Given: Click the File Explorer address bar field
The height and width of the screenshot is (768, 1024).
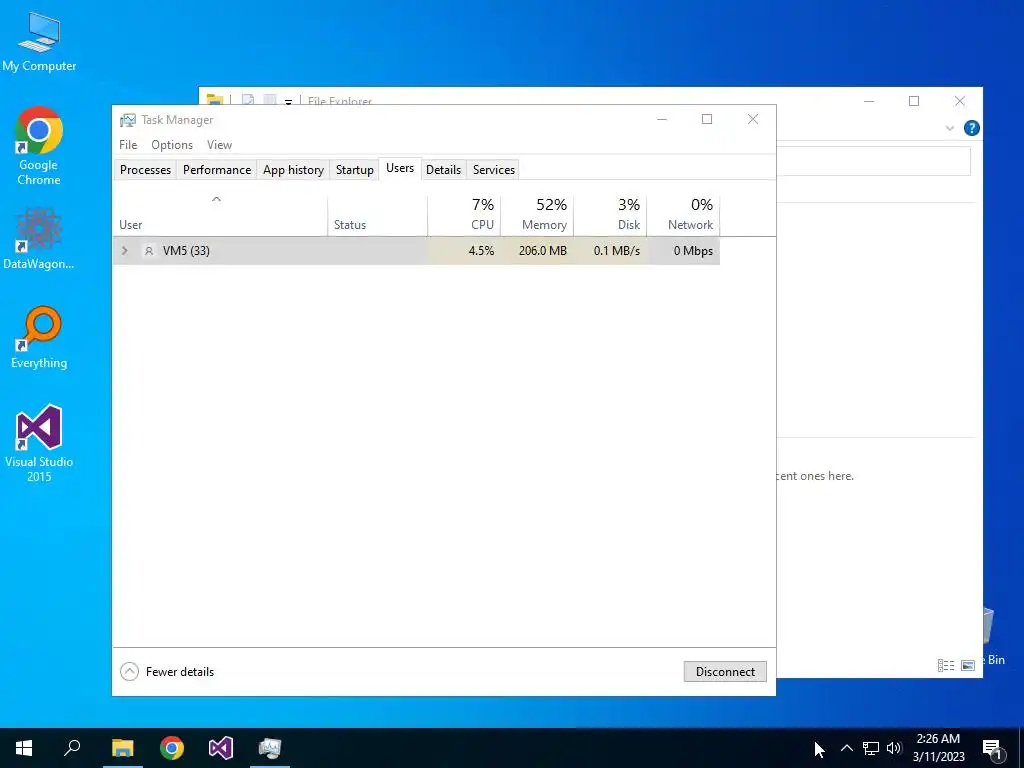Looking at the screenshot, I should coord(873,161).
